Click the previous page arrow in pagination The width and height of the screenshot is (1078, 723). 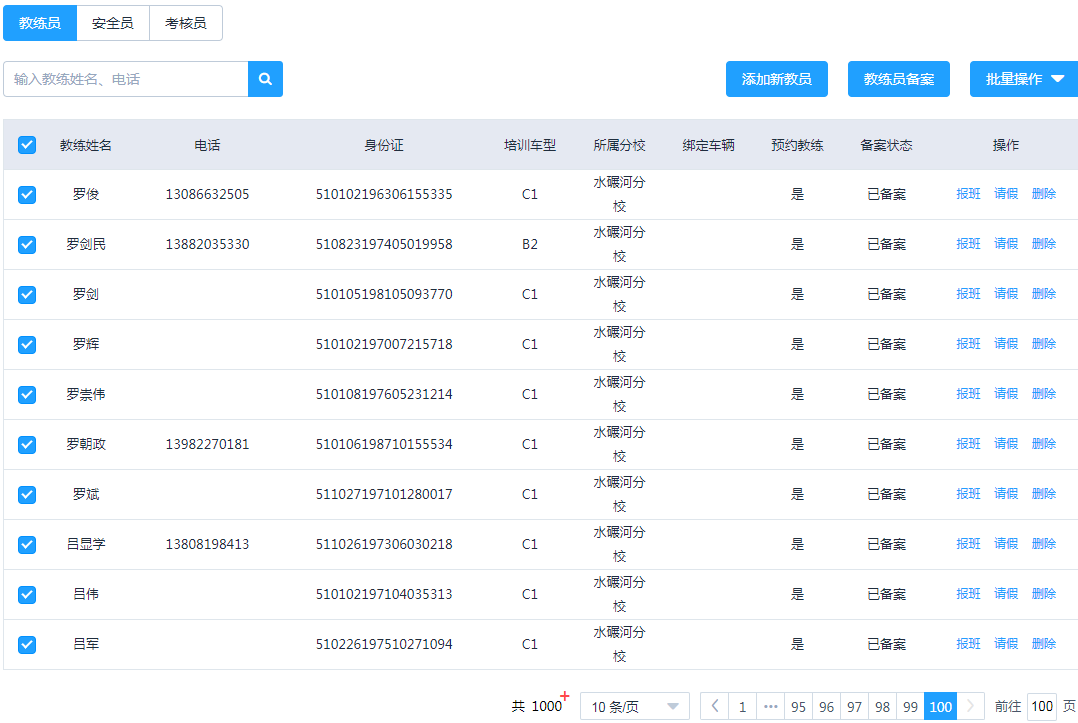point(715,706)
